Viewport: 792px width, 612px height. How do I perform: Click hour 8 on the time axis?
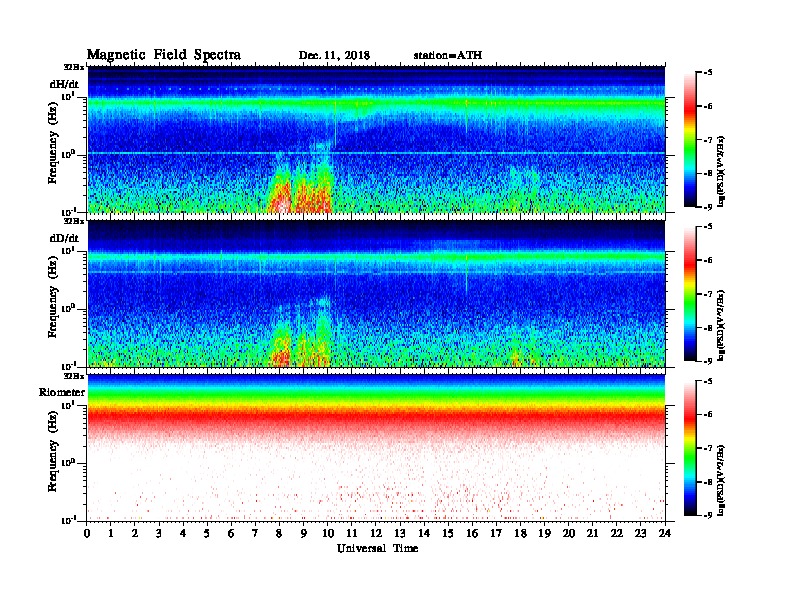click(x=279, y=534)
